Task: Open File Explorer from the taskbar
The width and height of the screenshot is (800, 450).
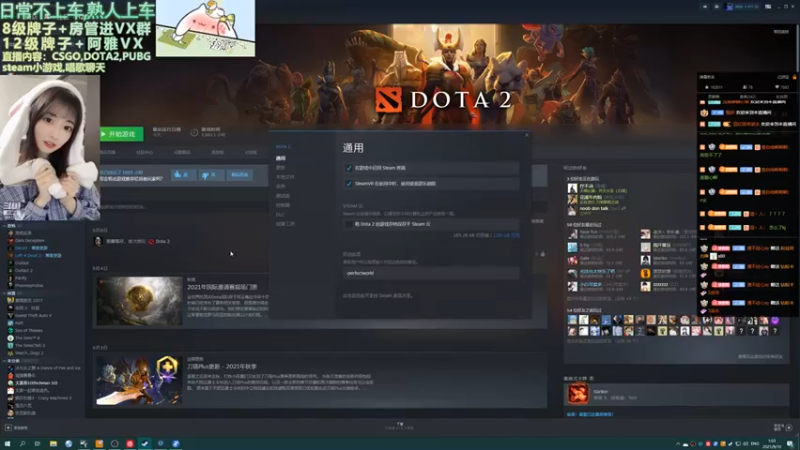Action: click(x=53, y=444)
